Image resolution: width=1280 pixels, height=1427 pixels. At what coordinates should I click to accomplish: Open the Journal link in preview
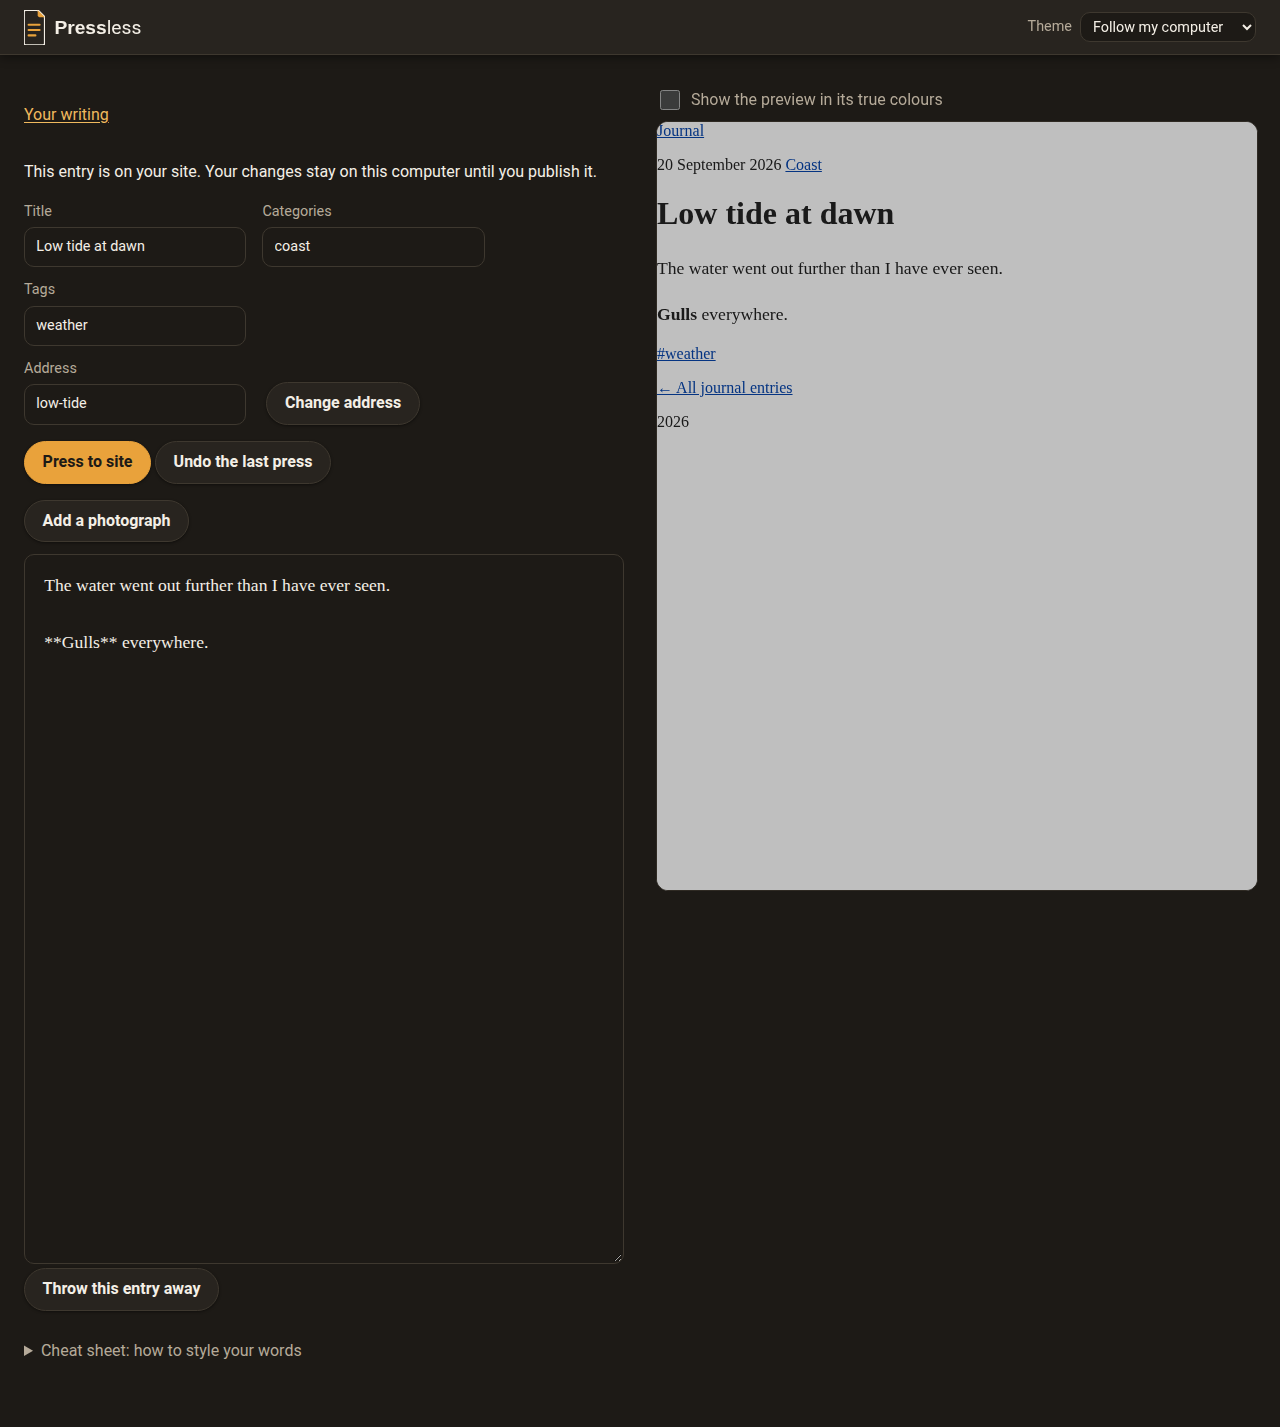[x=680, y=131]
